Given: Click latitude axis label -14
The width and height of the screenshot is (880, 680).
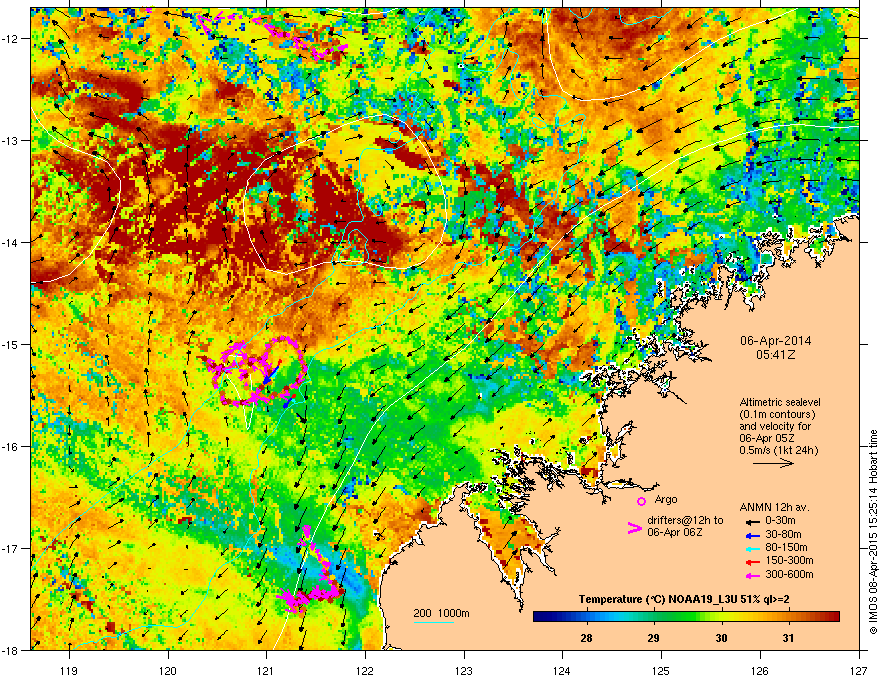Looking at the screenshot, I should pyautogui.click(x=10, y=242).
